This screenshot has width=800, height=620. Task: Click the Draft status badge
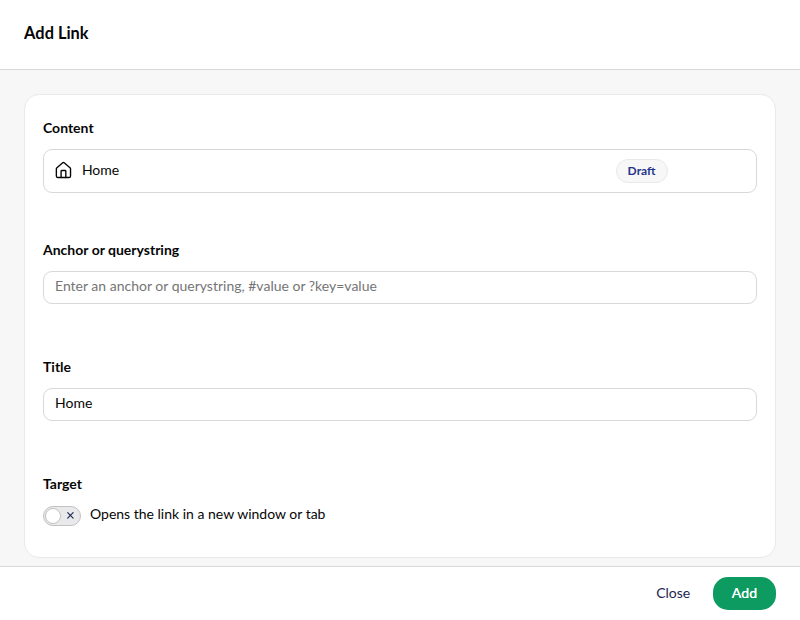point(641,171)
